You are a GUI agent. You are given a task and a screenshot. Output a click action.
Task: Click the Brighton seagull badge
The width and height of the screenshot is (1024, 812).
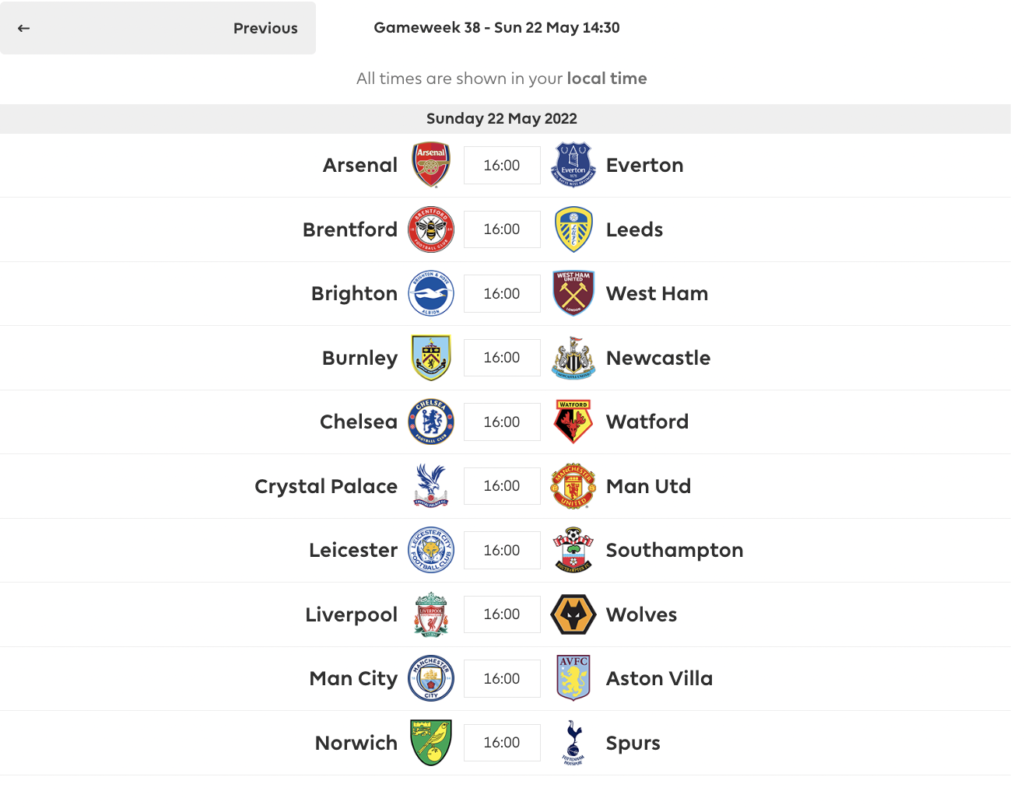tap(431, 293)
